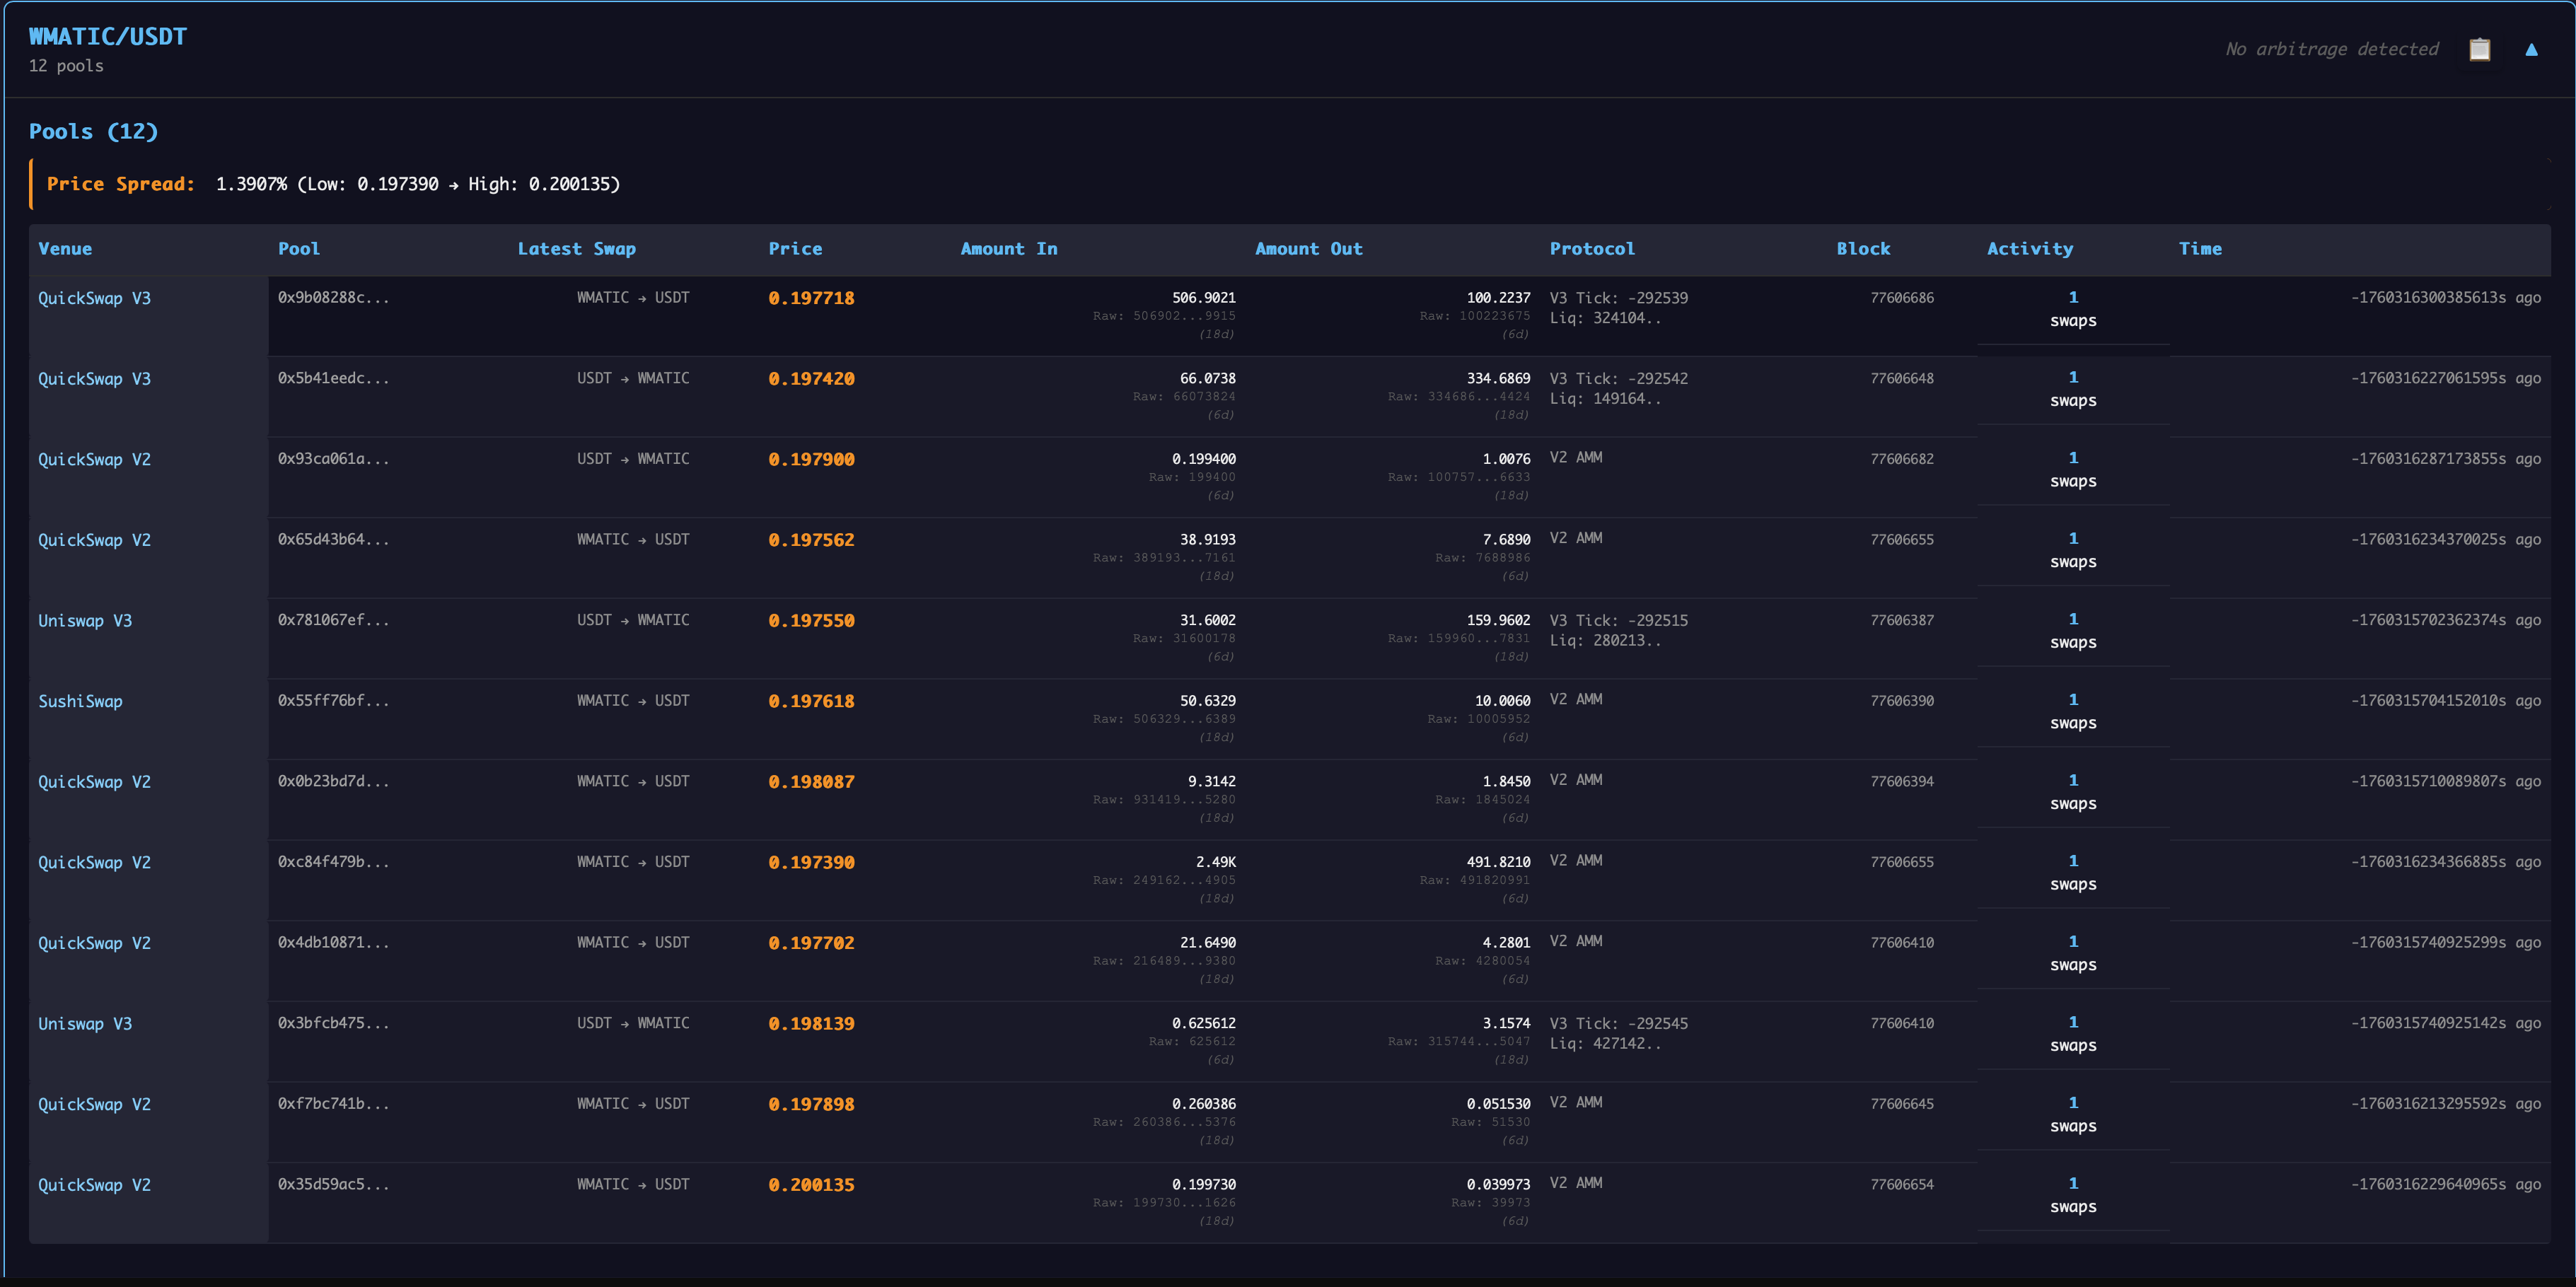Viewport: 2576px width, 1287px height.
Task: Click the Amount Out column header
Action: pyautogui.click(x=1308, y=249)
